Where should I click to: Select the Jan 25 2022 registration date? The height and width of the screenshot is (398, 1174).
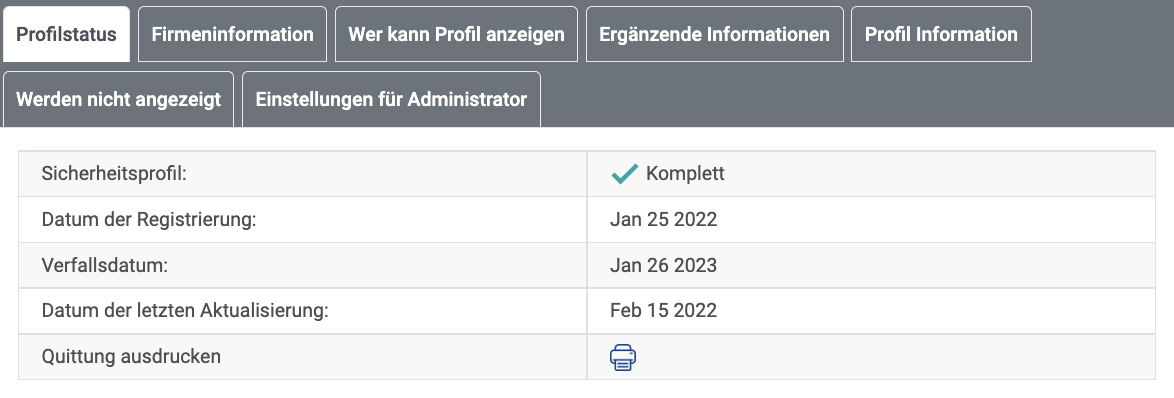pyautogui.click(x=663, y=220)
